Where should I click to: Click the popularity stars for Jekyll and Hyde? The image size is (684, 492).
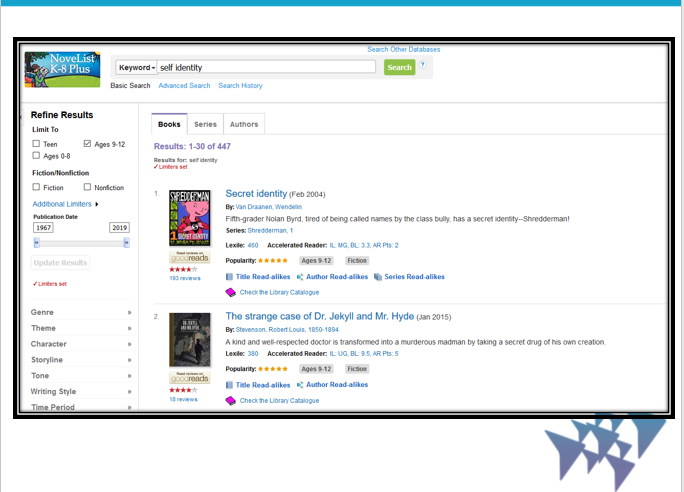click(273, 369)
